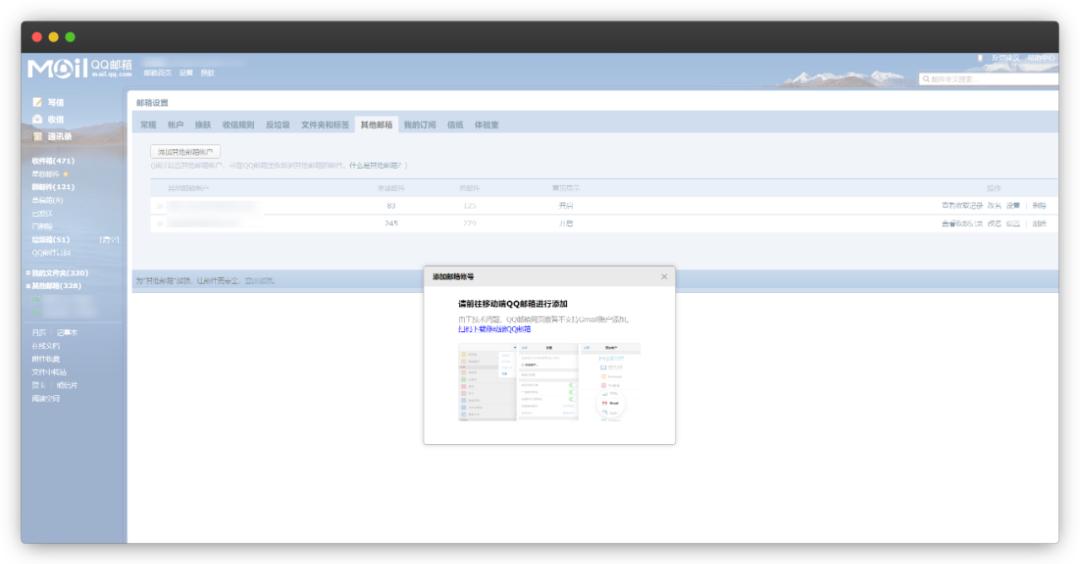Click 设置 link in header
The height and width of the screenshot is (564, 1080).
tap(186, 72)
